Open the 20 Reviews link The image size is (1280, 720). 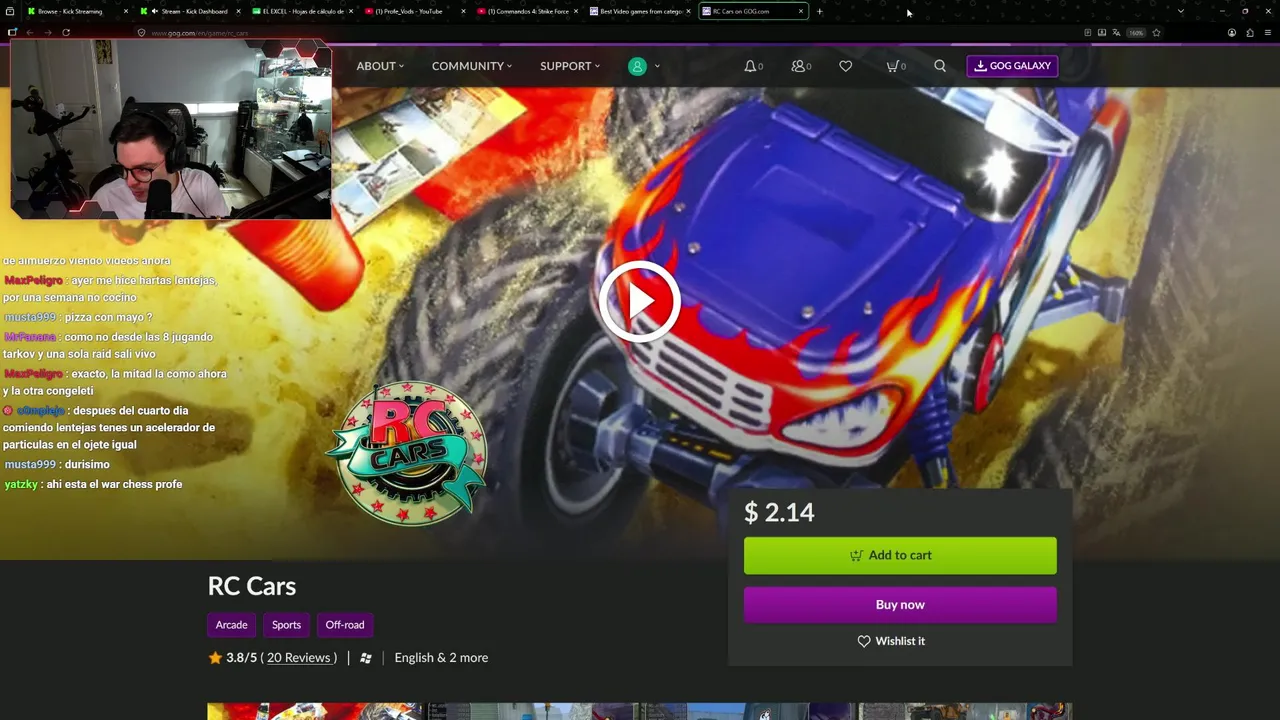(298, 658)
